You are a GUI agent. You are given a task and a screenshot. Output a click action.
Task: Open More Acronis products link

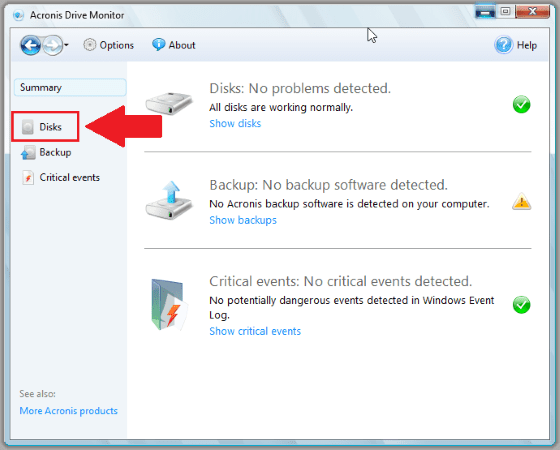pos(69,411)
